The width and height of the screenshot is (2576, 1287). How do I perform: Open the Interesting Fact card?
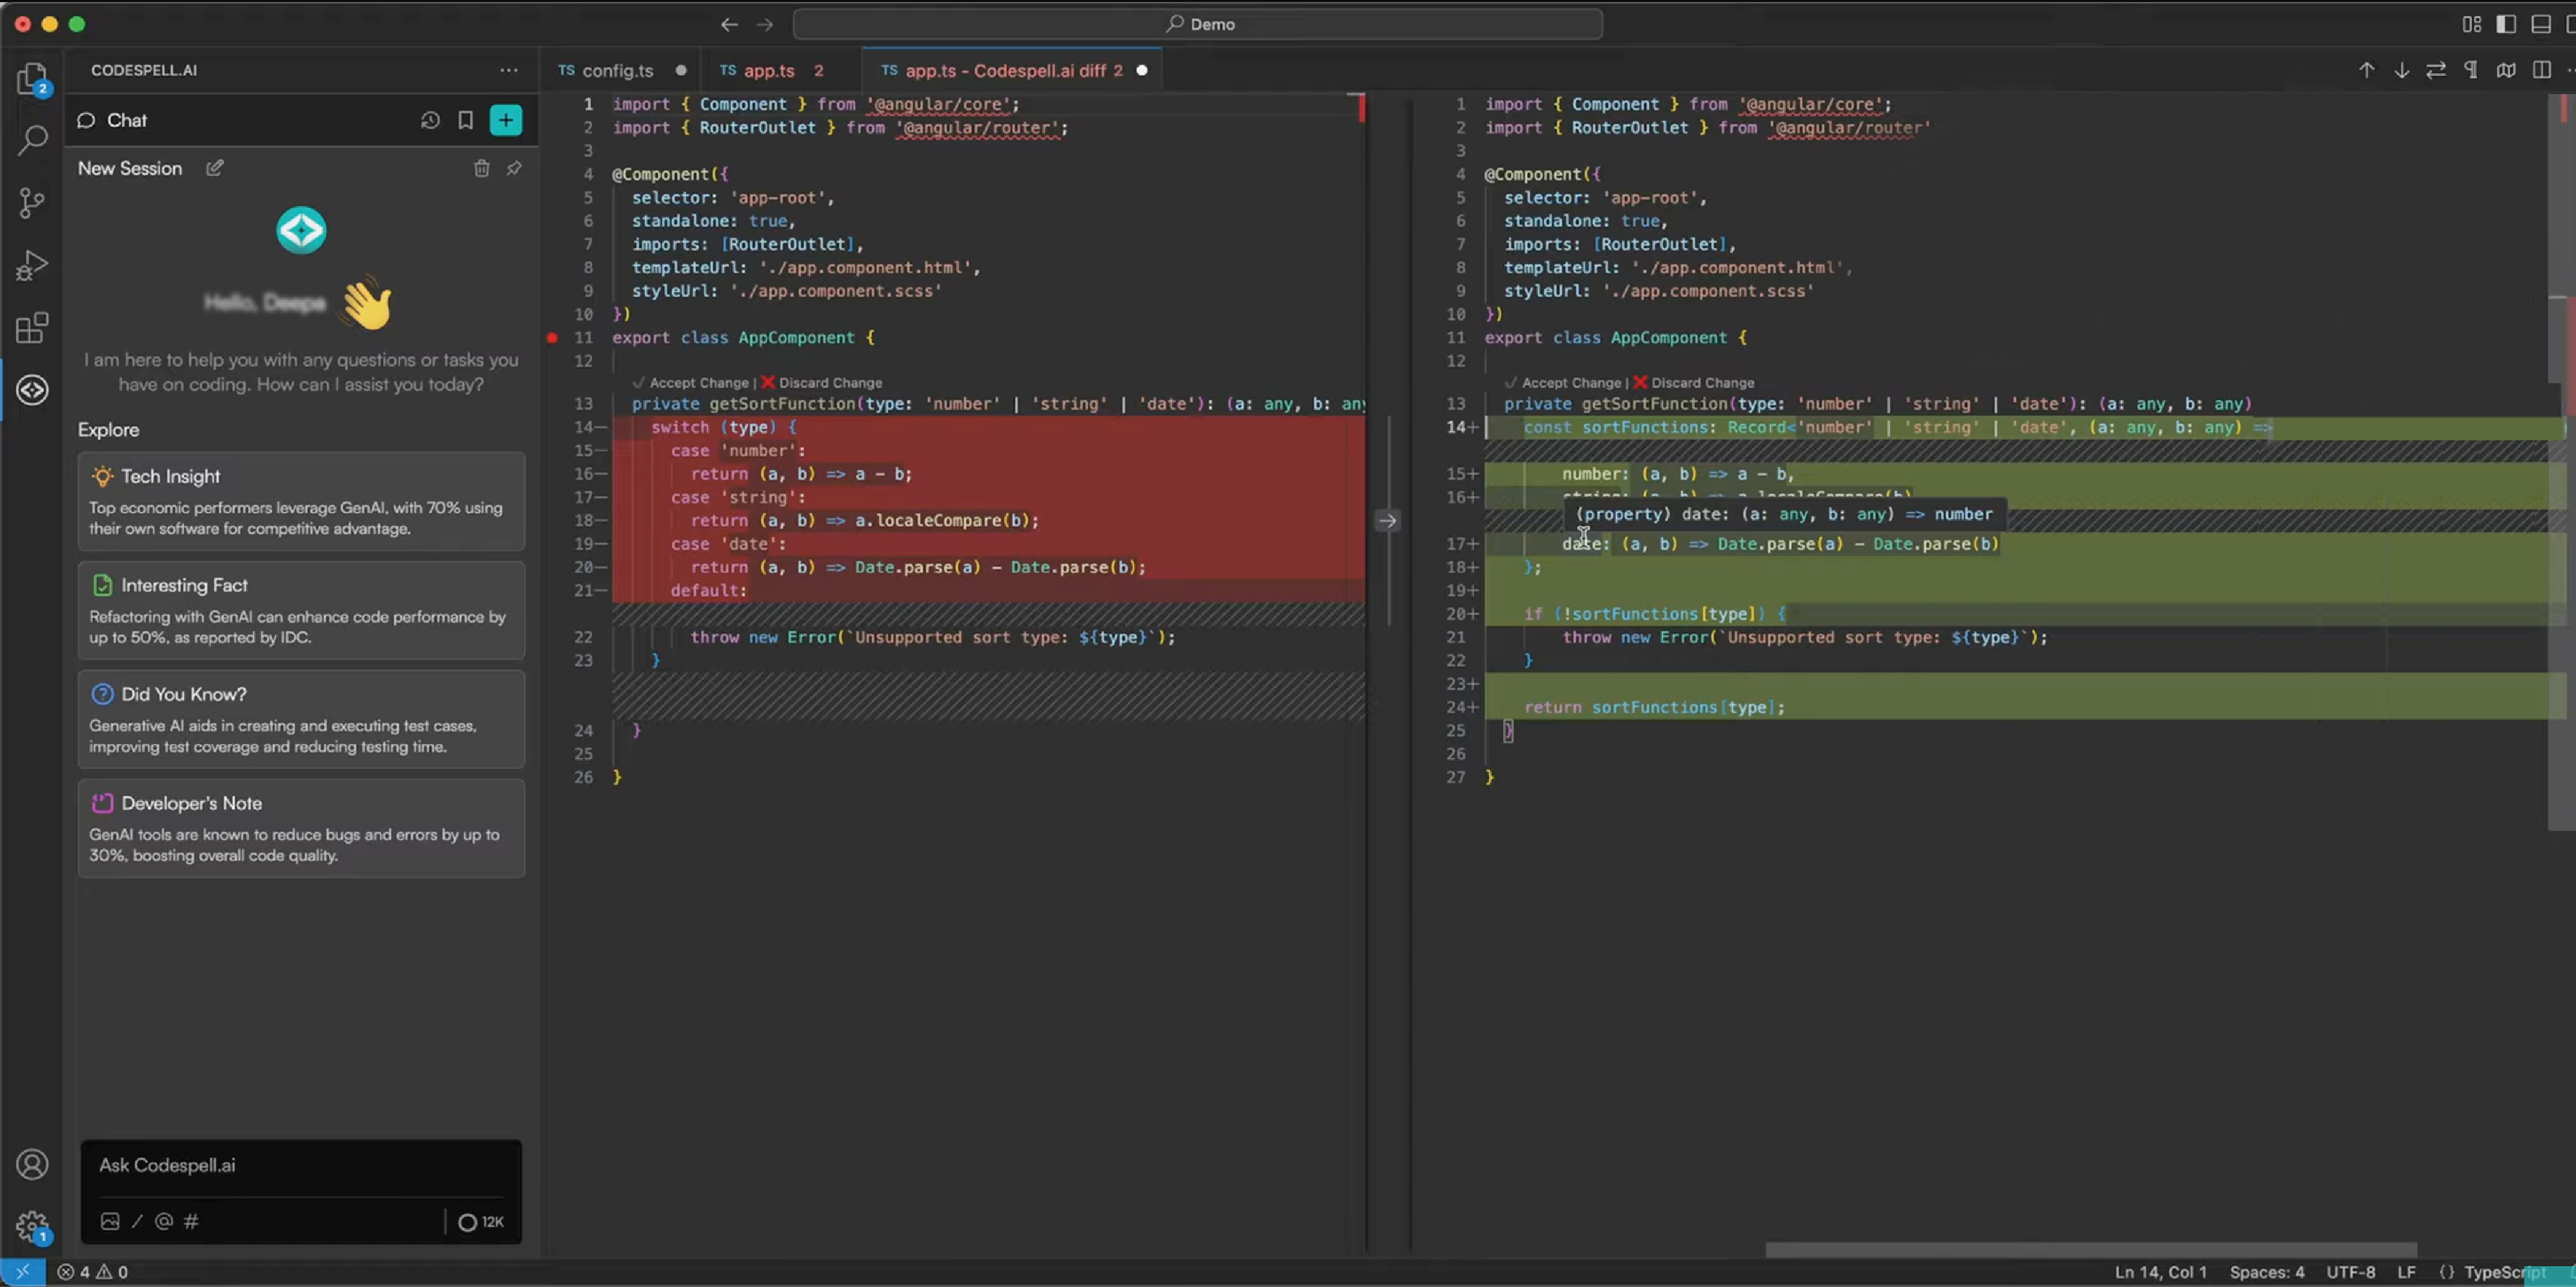301,610
